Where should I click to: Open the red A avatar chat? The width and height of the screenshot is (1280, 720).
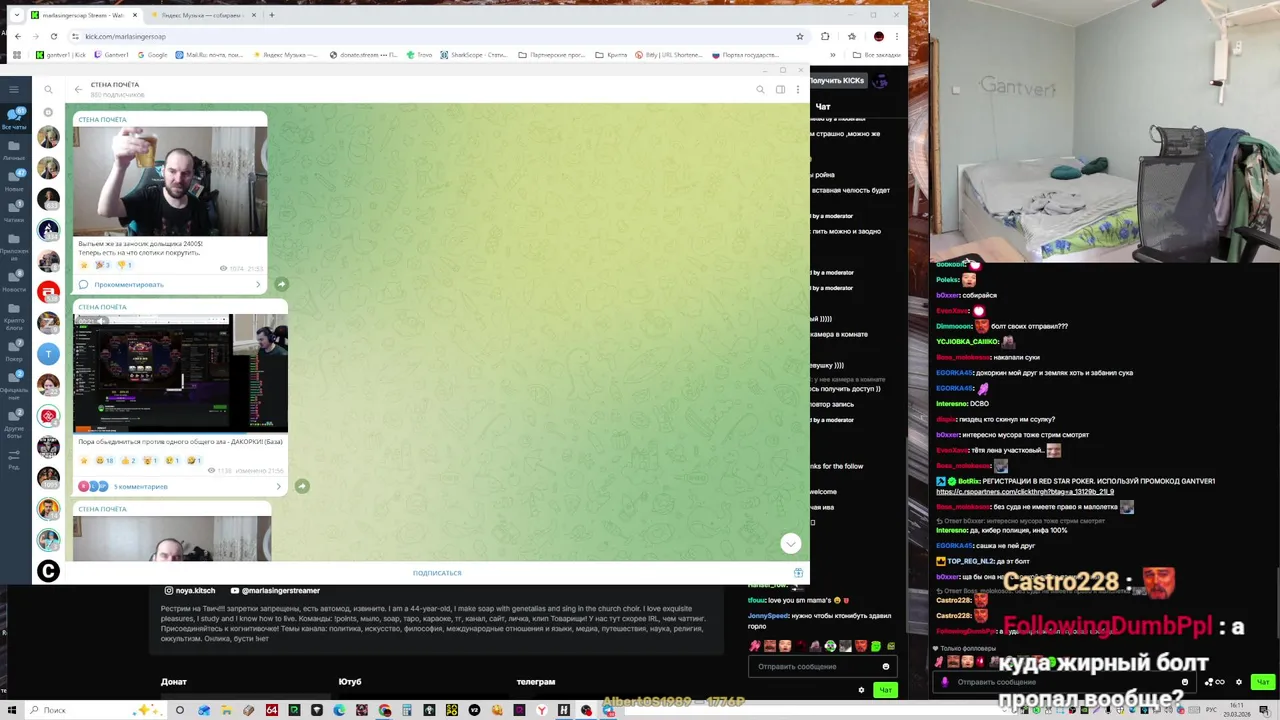(x=48, y=292)
